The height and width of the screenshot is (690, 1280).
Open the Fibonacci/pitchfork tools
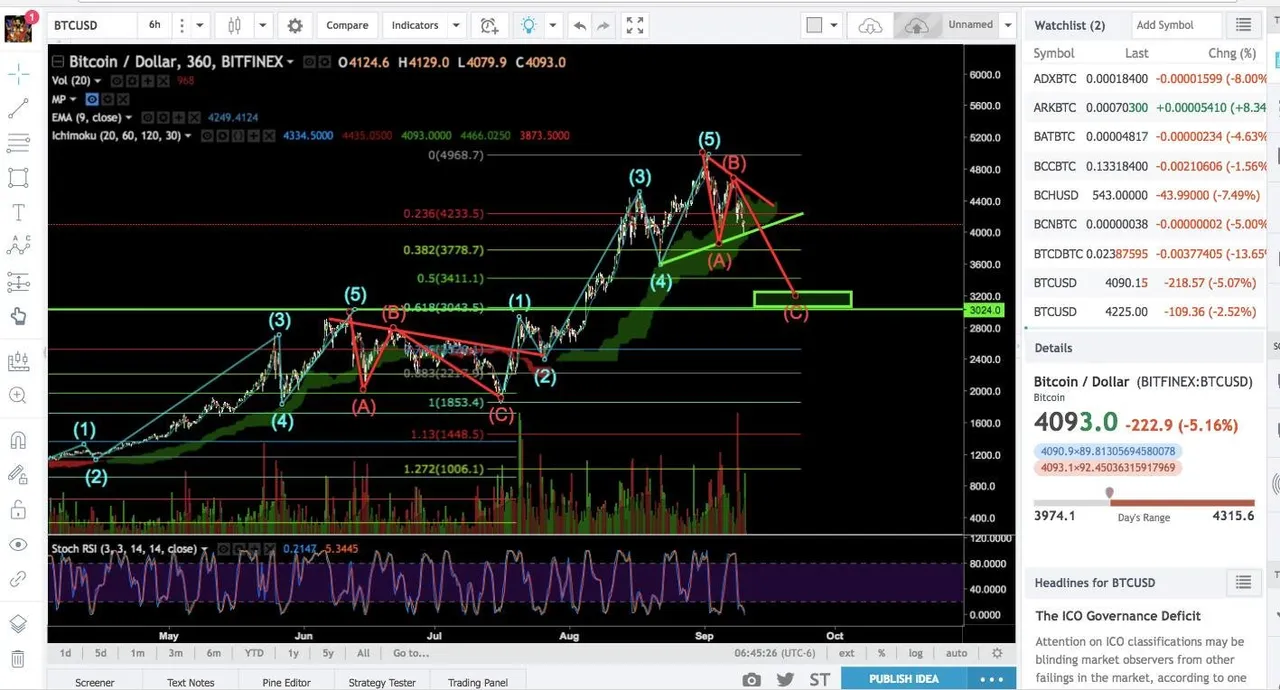tap(18, 143)
